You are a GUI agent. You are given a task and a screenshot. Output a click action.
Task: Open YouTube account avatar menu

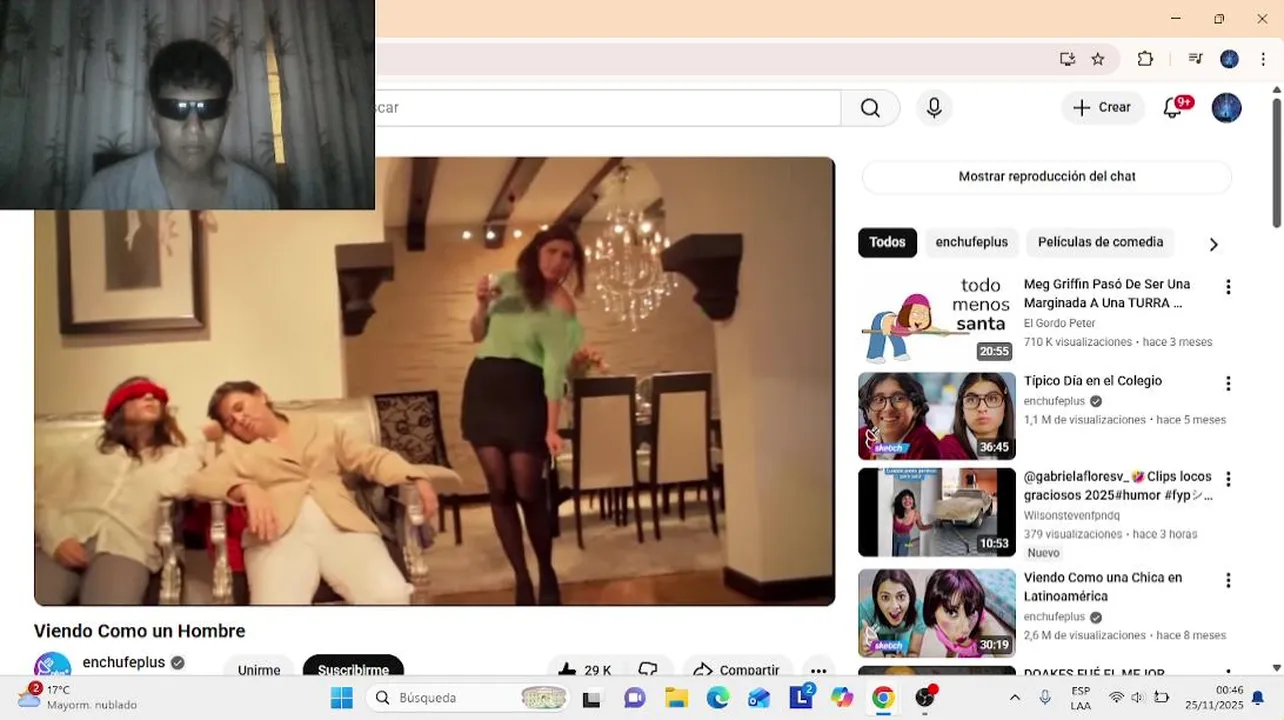click(1227, 108)
